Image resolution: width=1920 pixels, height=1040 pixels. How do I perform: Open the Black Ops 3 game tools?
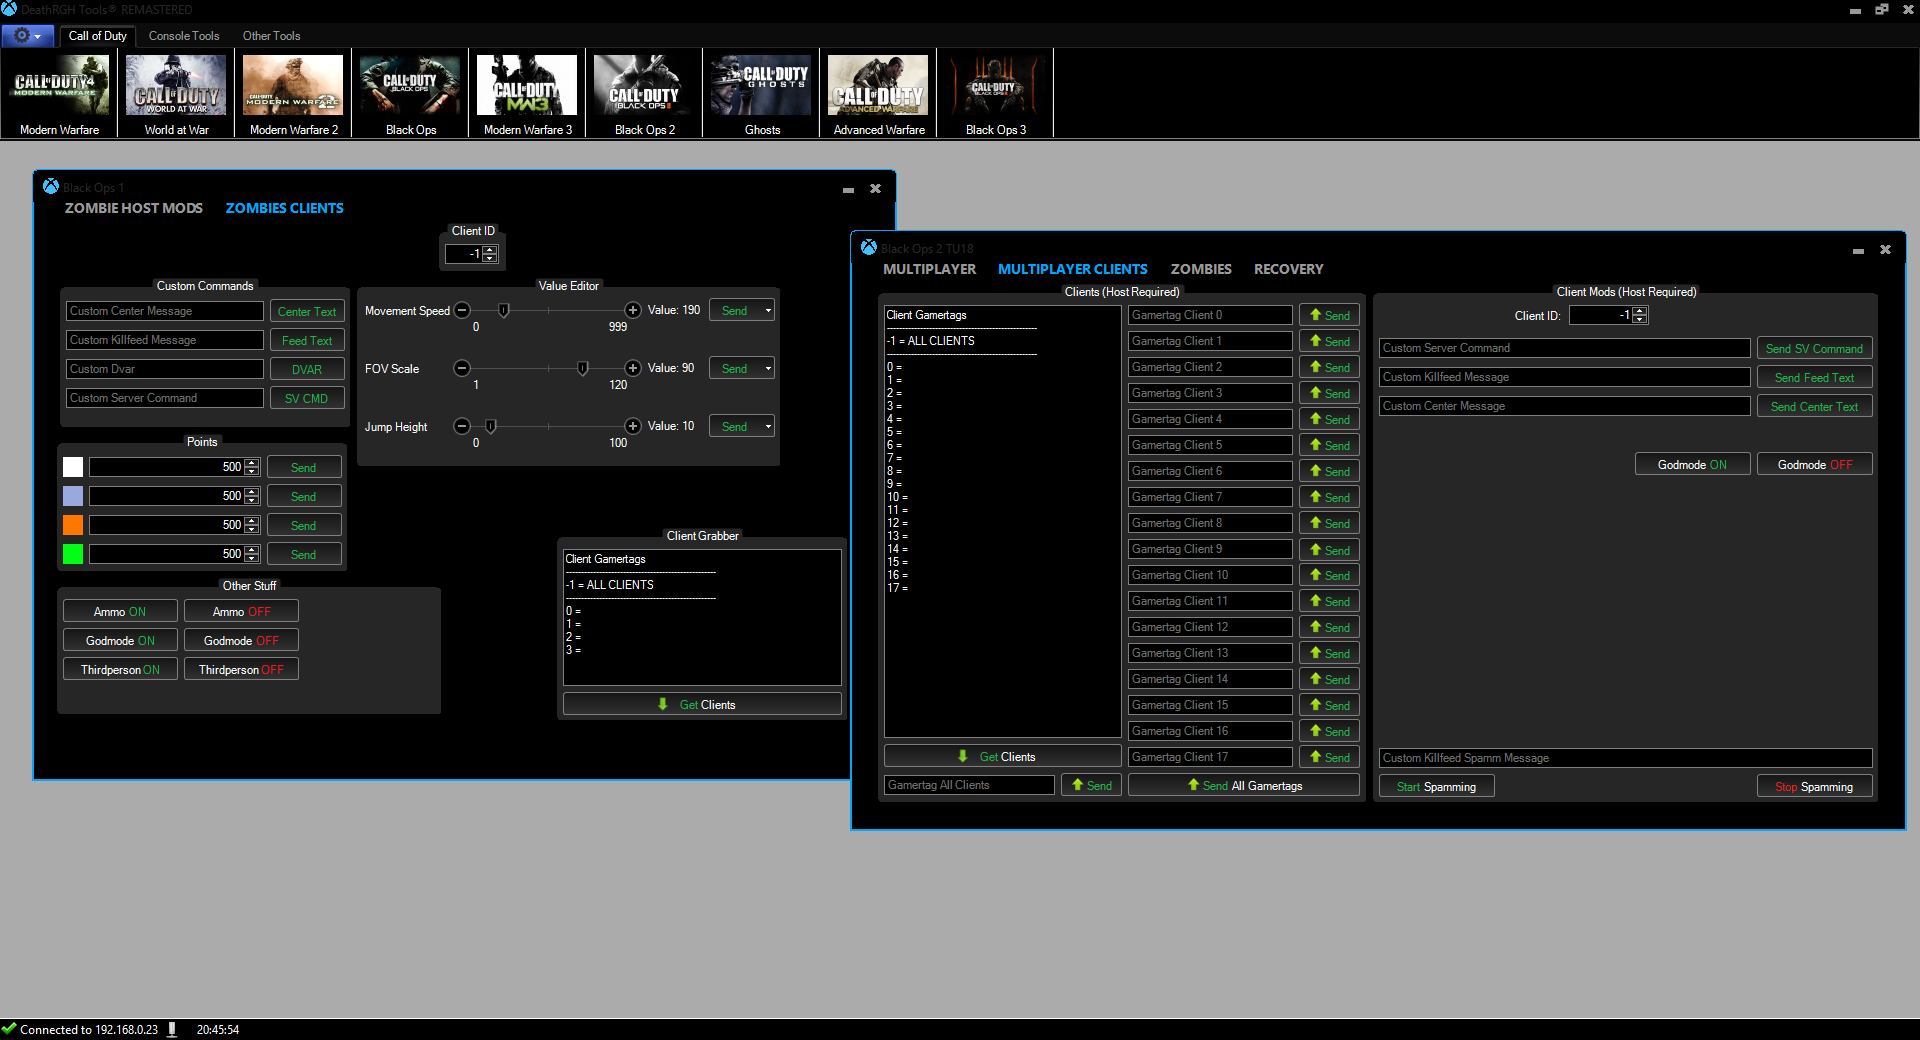click(x=995, y=95)
